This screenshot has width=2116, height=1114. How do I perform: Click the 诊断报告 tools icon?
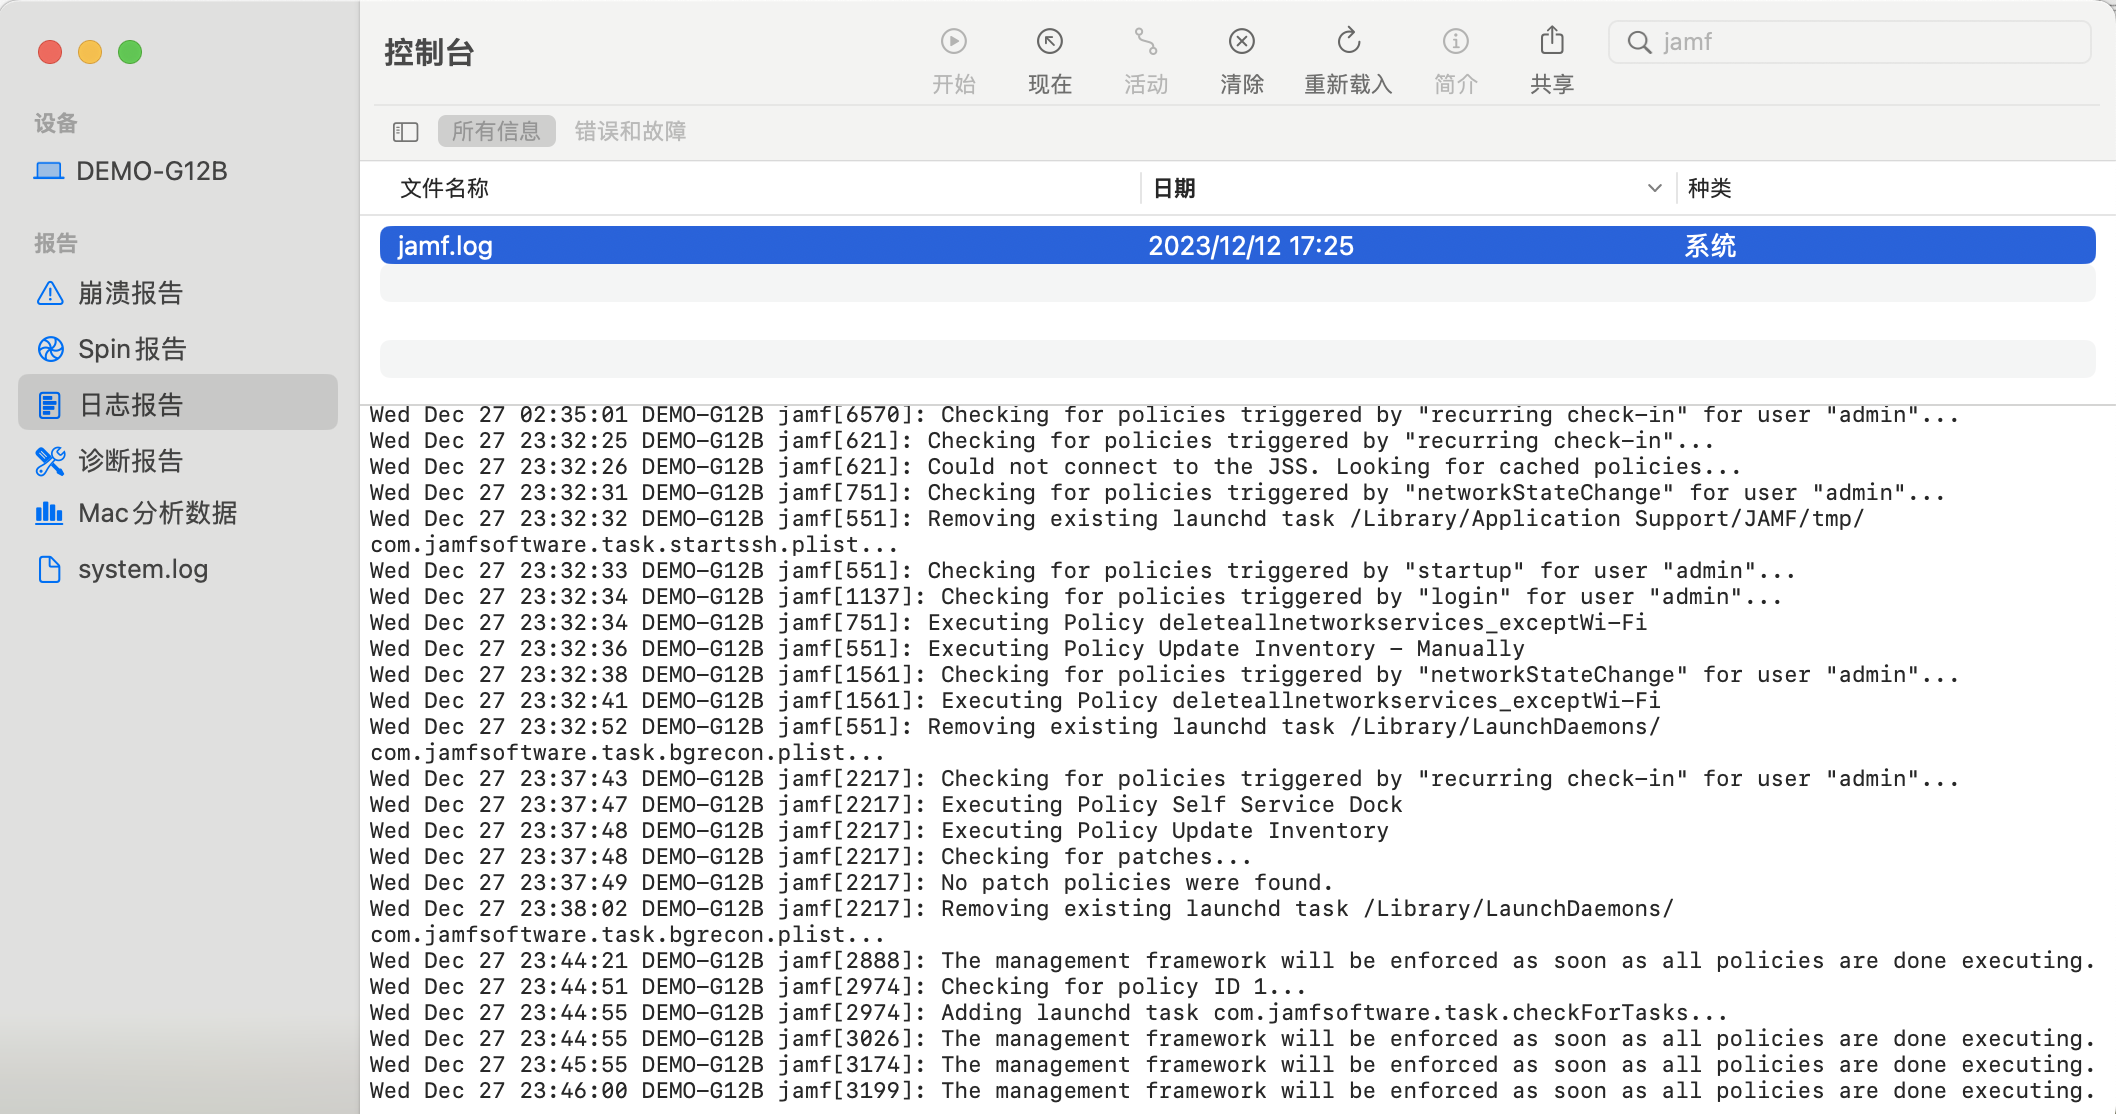pos(50,461)
